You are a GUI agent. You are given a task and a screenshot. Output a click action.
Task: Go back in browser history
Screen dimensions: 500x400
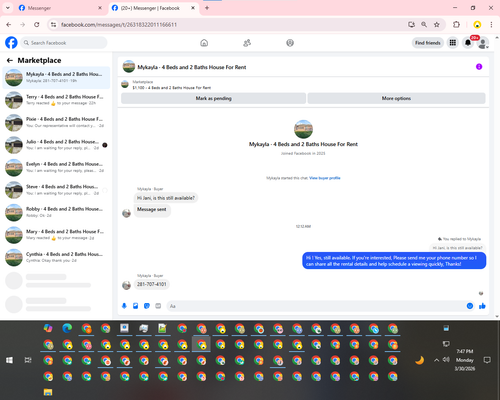(9, 24)
